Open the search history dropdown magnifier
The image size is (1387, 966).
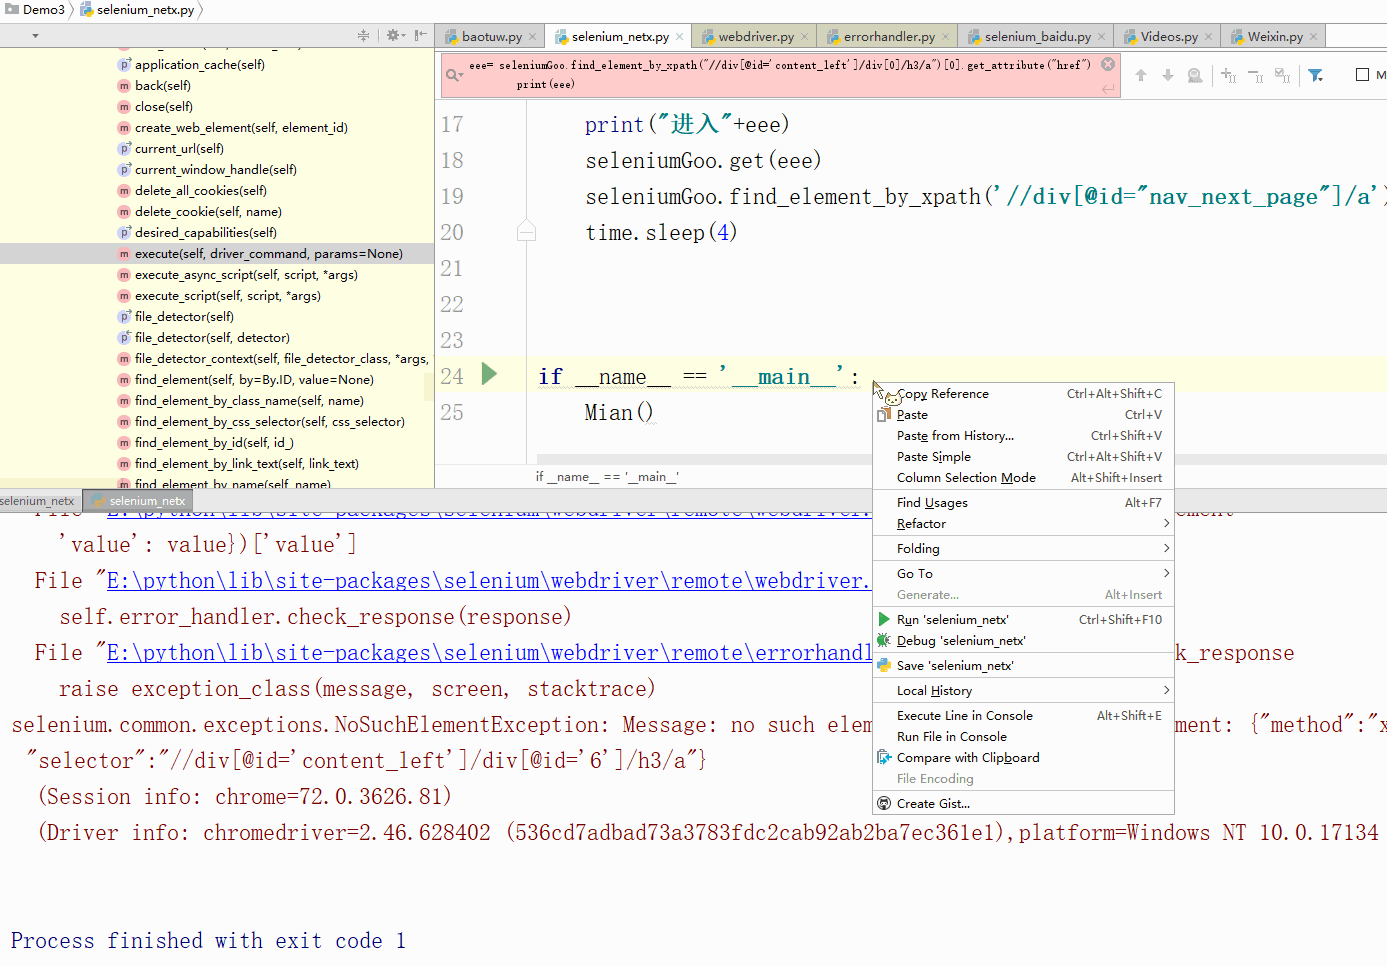[x=454, y=76]
